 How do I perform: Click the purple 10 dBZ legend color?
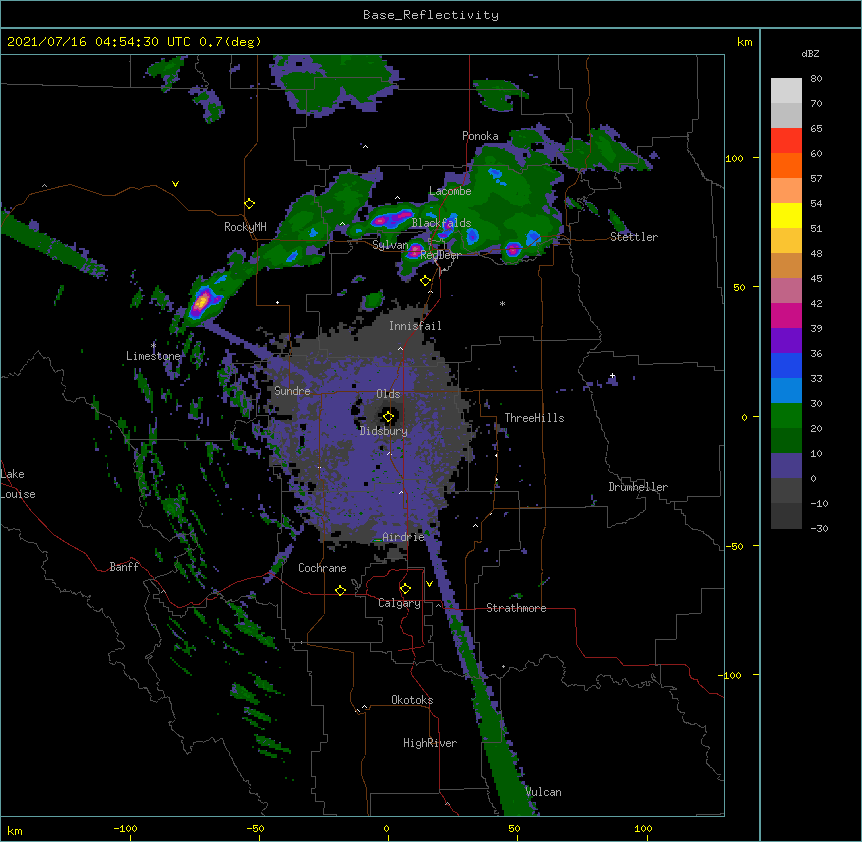(x=786, y=466)
